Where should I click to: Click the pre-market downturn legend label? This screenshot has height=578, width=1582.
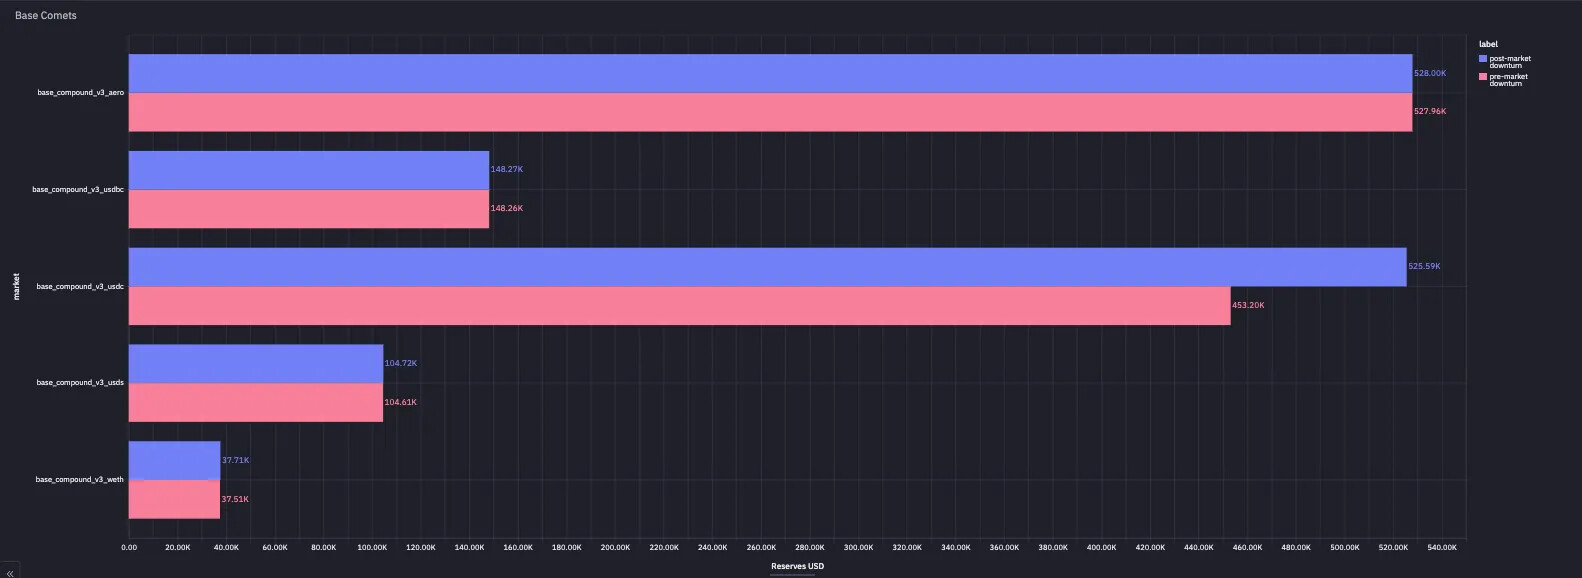(x=1508, y=80)
